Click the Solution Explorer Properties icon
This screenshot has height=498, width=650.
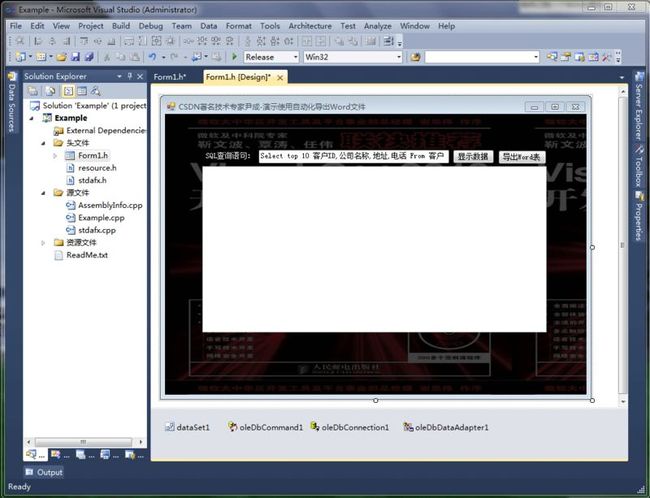coord(33,91)
